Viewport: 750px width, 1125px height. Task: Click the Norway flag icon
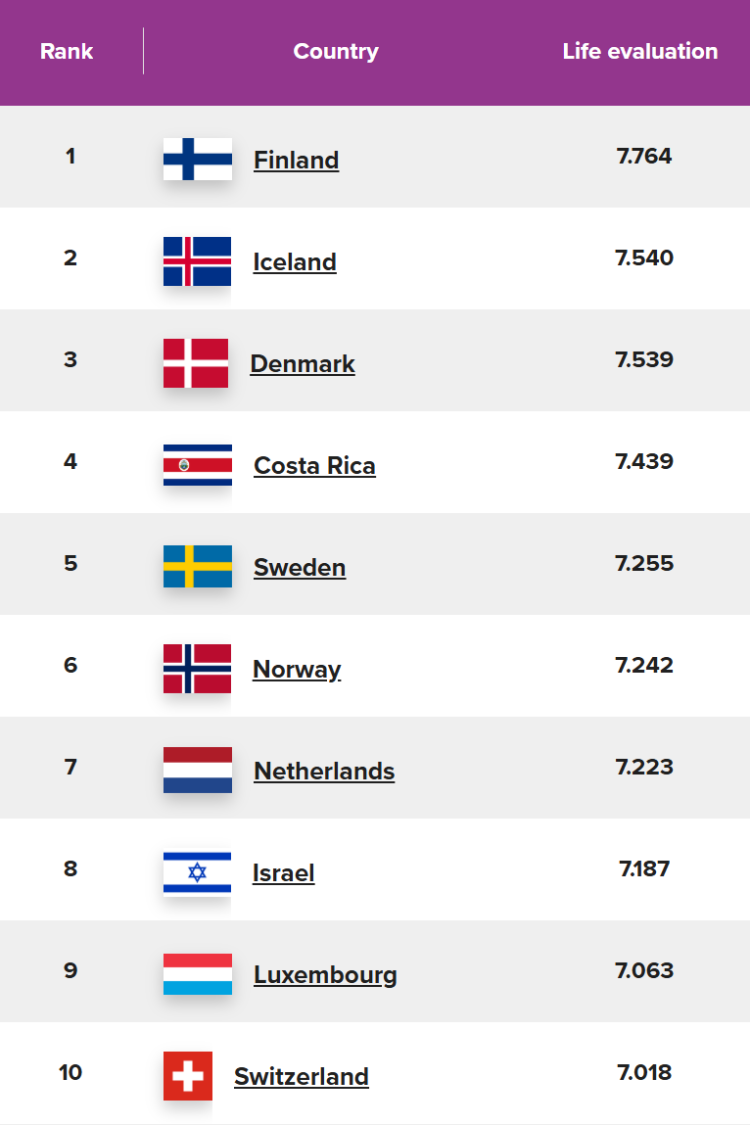(197, 668)
